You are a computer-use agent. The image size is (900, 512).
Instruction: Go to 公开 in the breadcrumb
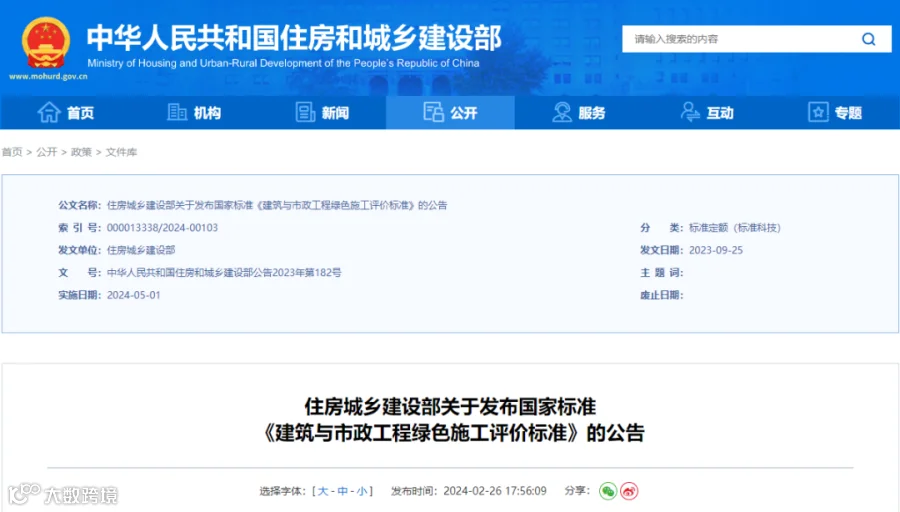(x=46, y=152)
